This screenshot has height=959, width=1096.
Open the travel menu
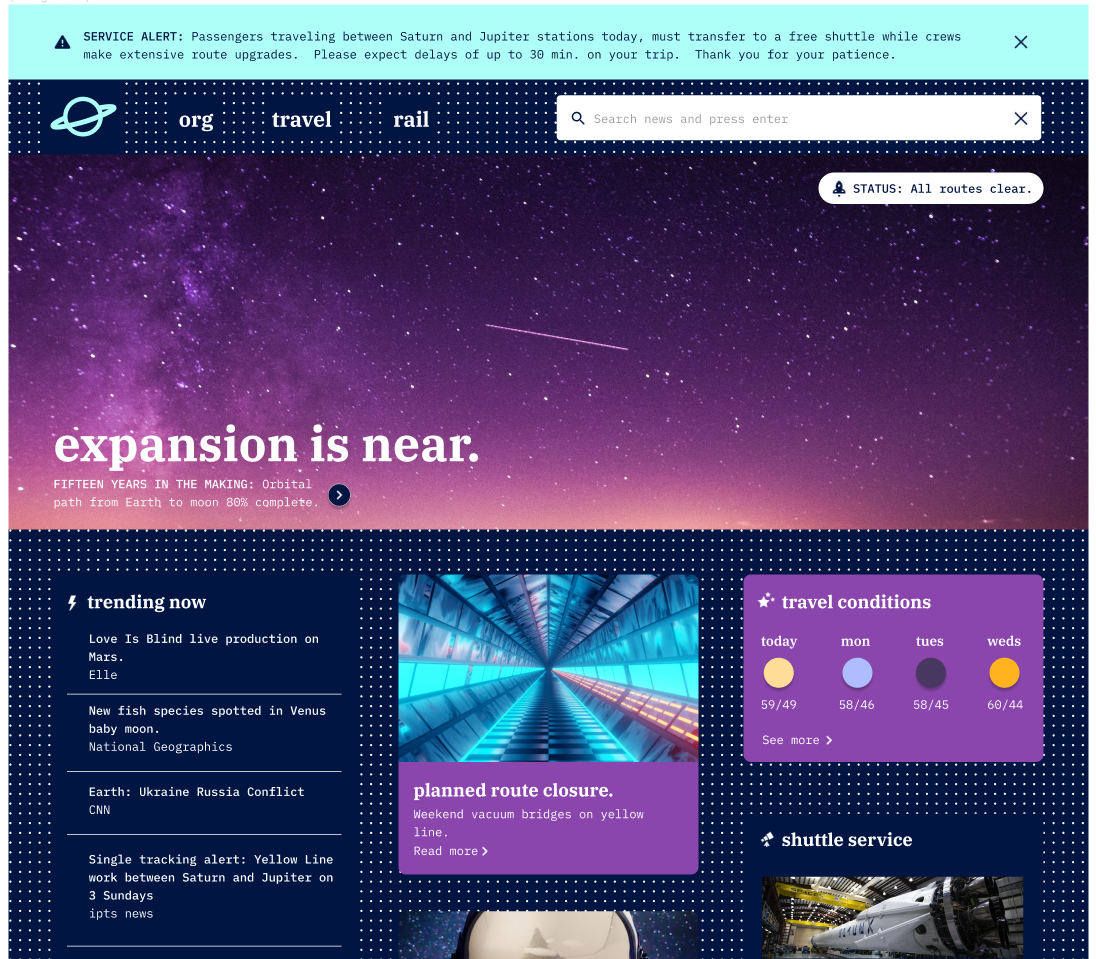(x=301, y=120)
